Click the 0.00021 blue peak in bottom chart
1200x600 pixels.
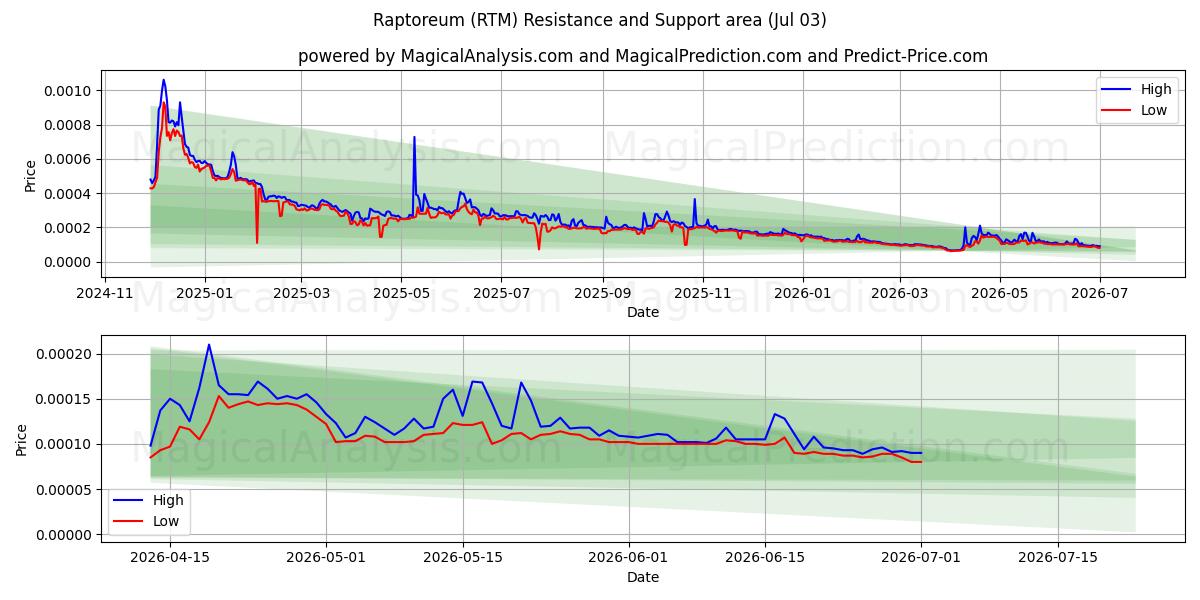pyautogui.click(x=209, y=345)
